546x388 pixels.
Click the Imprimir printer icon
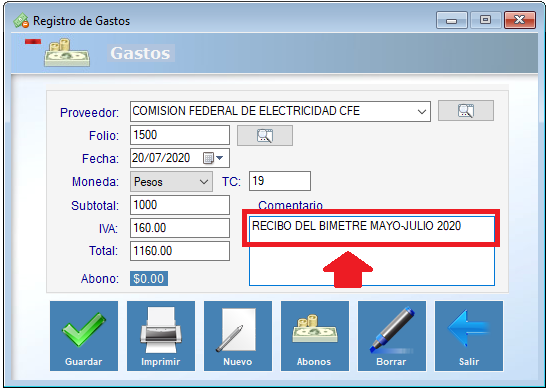[x=161, y=336]
